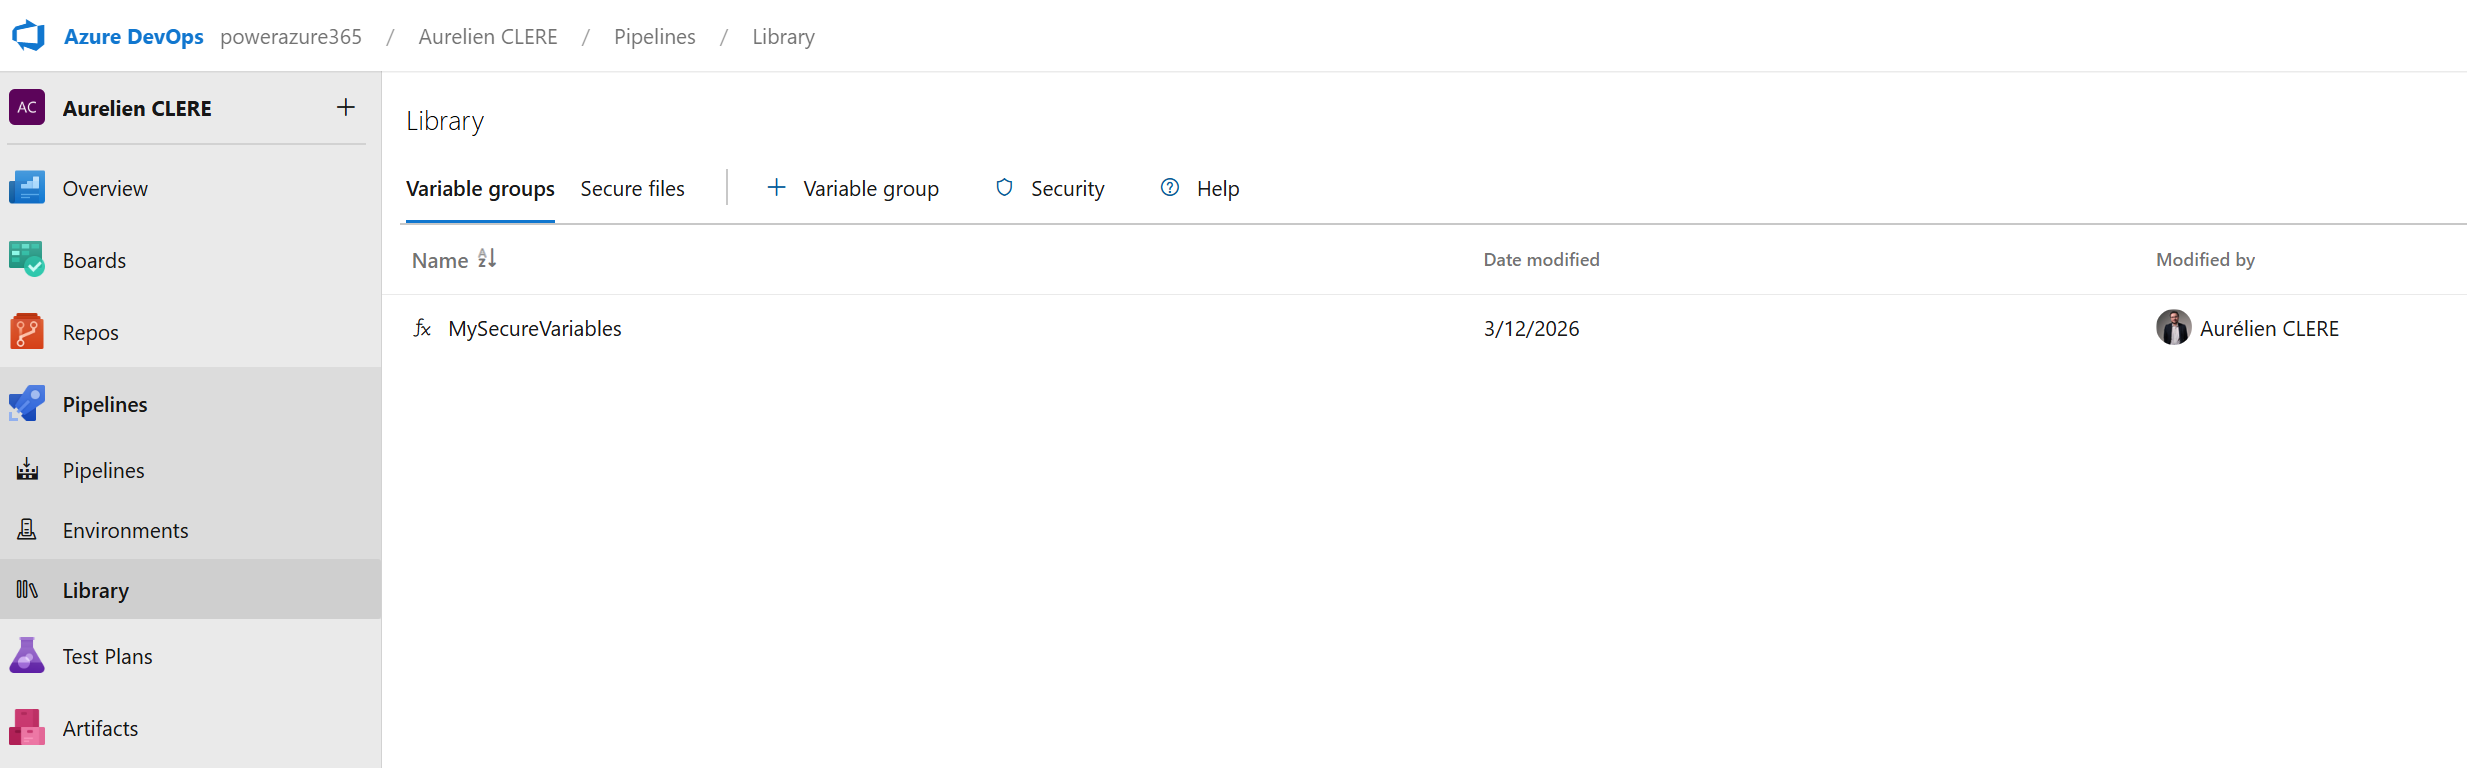
Task: Open Boards from the sidebar
Action: (x=94, y=261)
